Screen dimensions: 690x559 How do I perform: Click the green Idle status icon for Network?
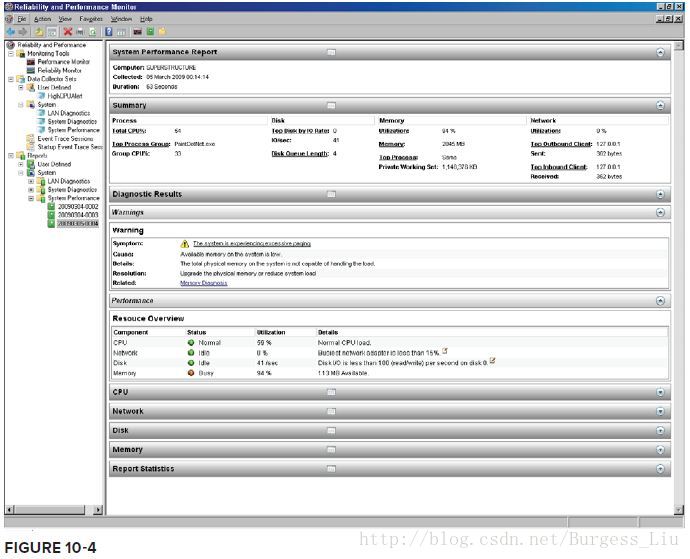click(x=191, y=353)
